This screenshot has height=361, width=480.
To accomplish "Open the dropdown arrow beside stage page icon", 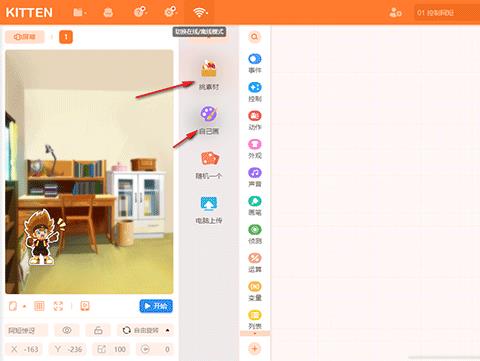I will click(x=24, y=306).
